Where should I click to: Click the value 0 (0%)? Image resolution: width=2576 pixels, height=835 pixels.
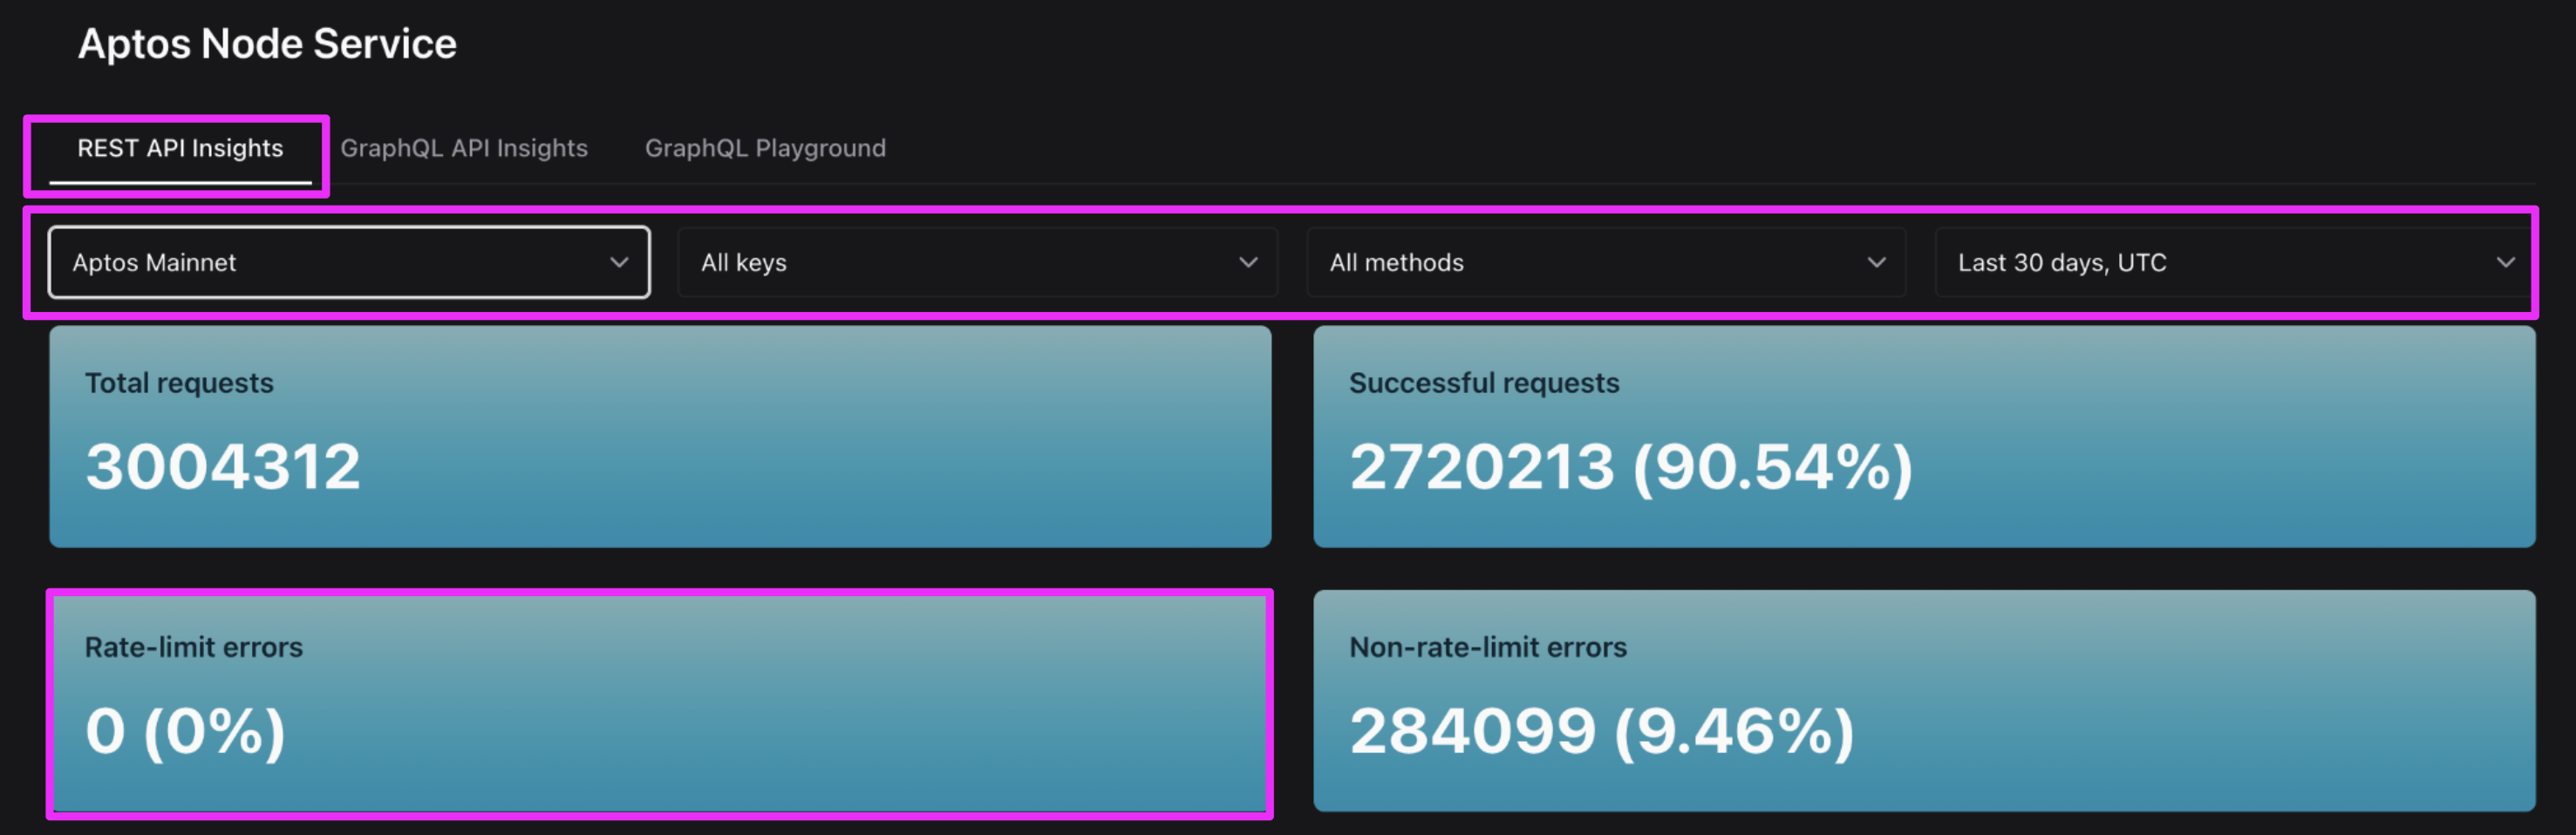(x=186, y=731)
